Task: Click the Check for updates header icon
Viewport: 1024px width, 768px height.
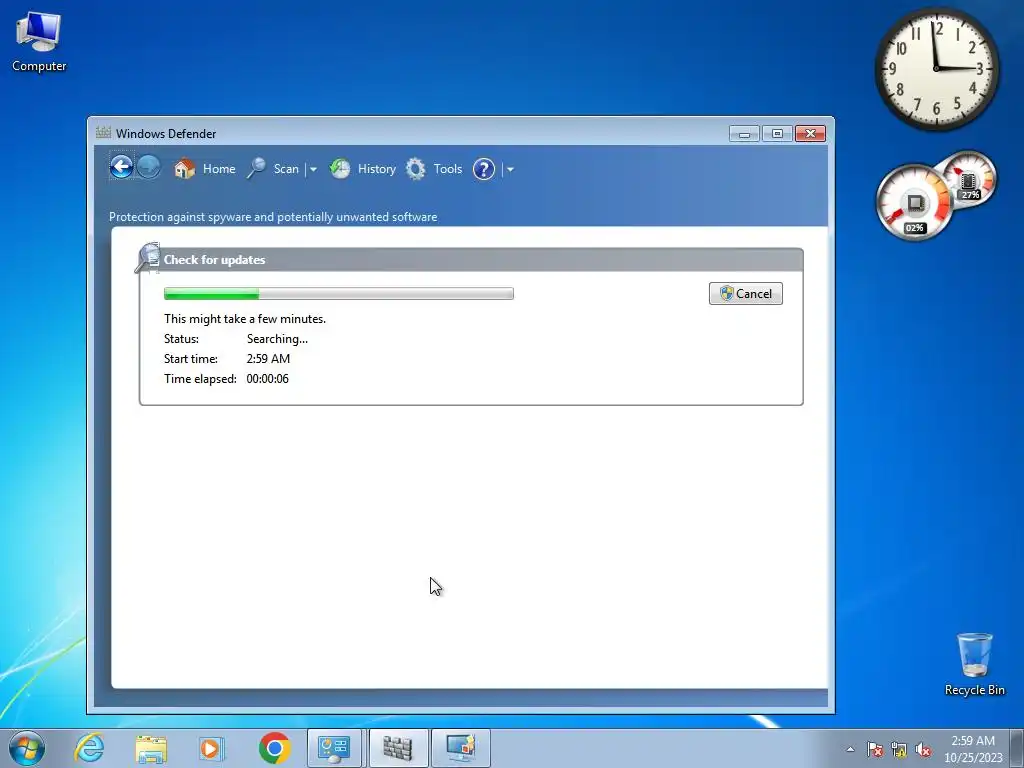Action: click(148, 258)
